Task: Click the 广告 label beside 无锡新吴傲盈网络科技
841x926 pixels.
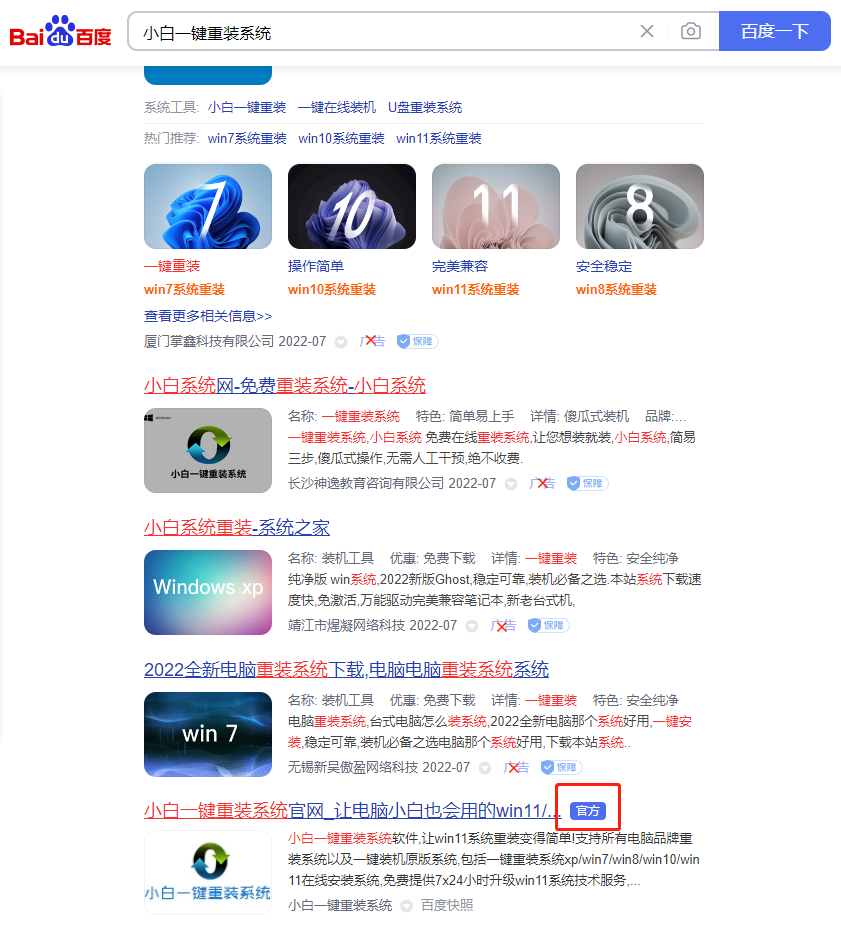Action: click(519, 767)
